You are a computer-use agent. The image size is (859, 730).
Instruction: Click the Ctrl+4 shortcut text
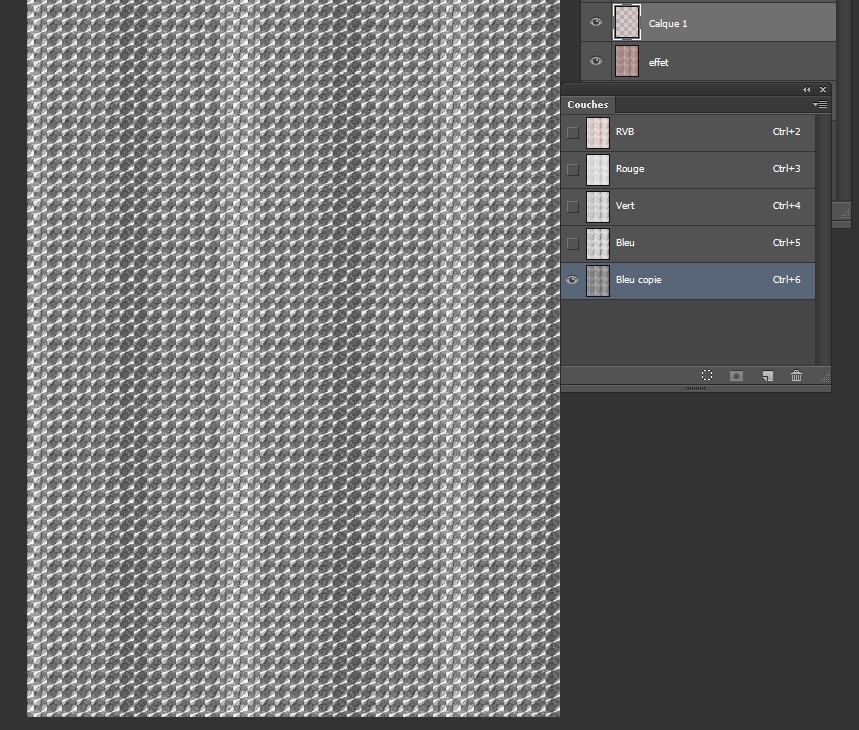click(x=786, y=205)
